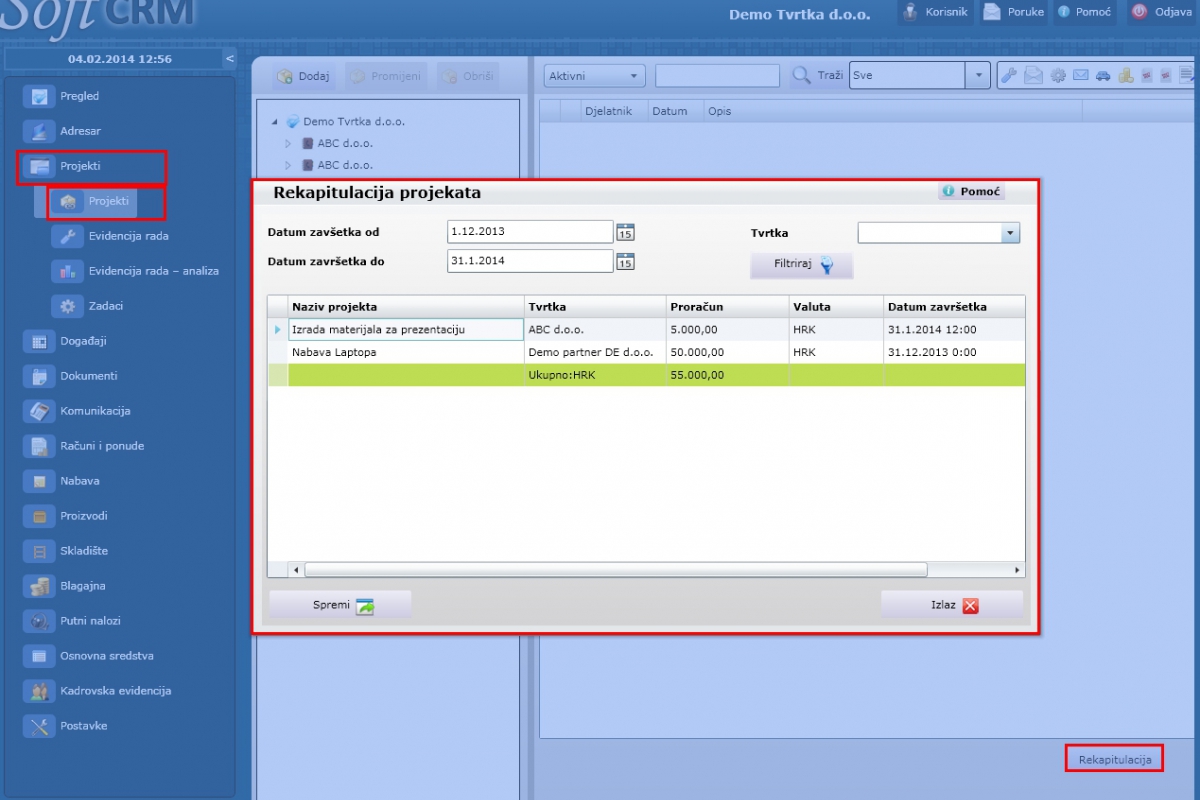The height and width of the screenshot is (800, 1200).
Task: Open the Dokumenti module
Action: (x=72, y=376)
